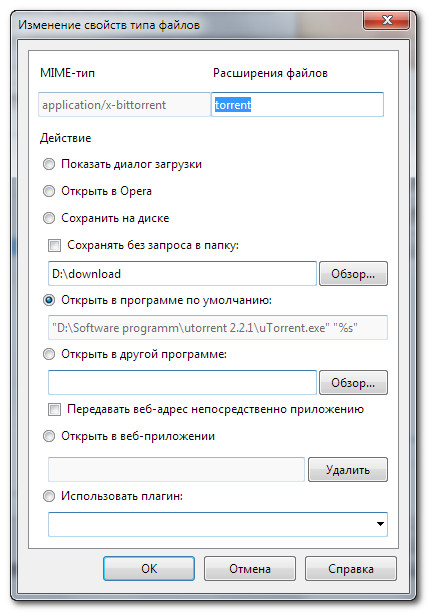Confirm with the OK button
The width and height of the screenshot is (428, 612).
click(149, 569)
